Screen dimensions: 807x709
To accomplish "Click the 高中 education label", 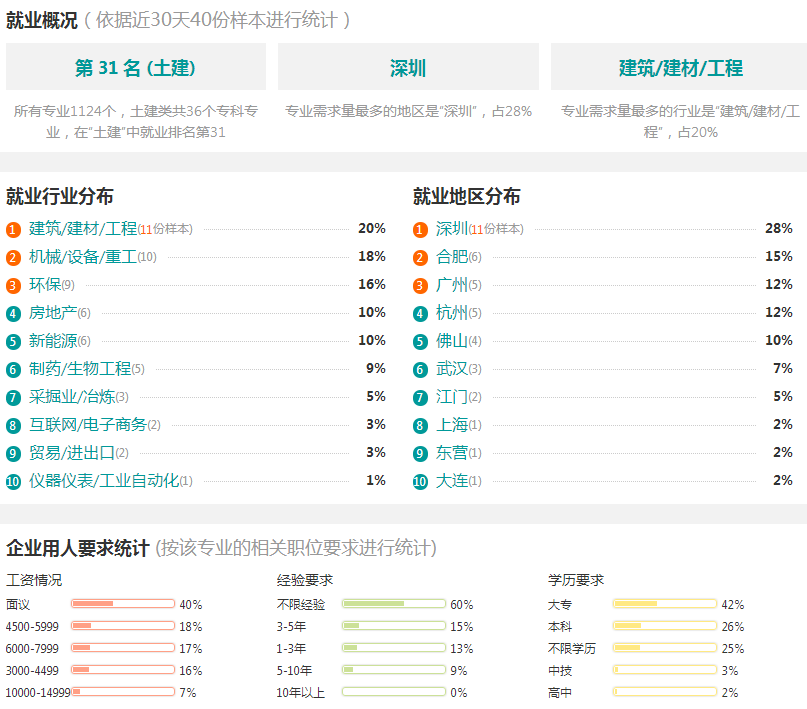I will tap(560, 693).
